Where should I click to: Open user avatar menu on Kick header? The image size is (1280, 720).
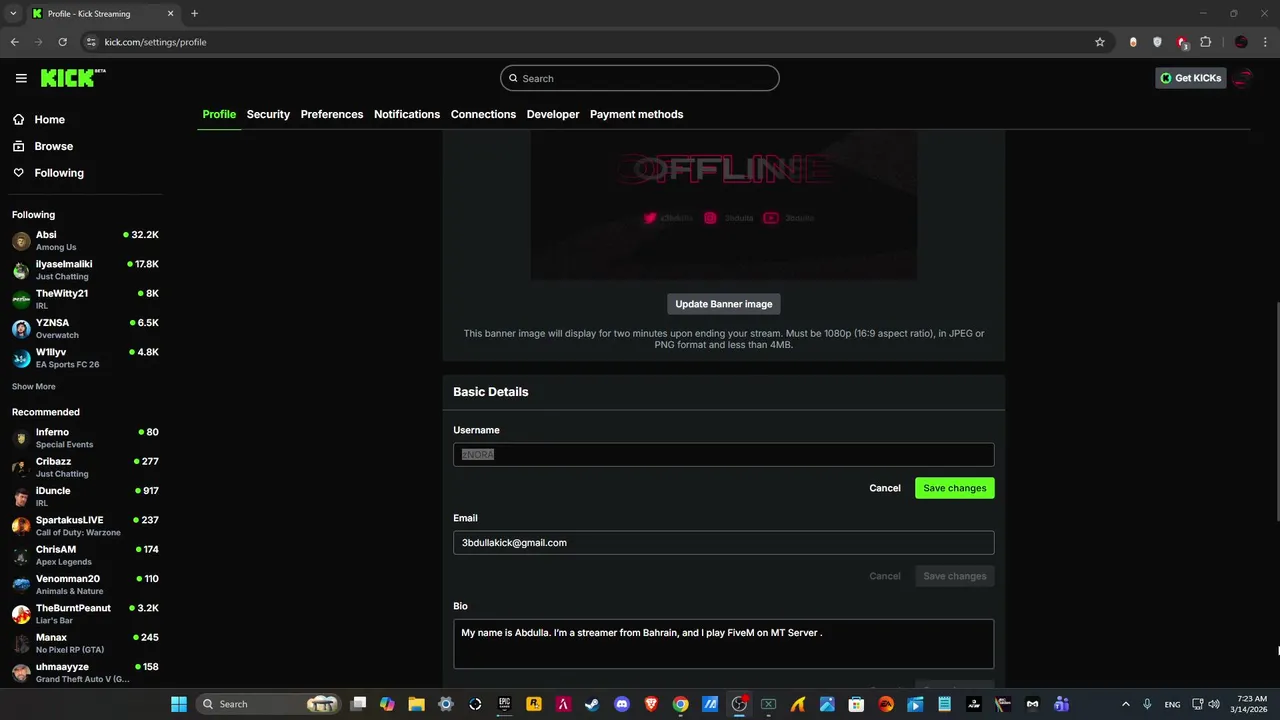click(x=1243, y=78)
